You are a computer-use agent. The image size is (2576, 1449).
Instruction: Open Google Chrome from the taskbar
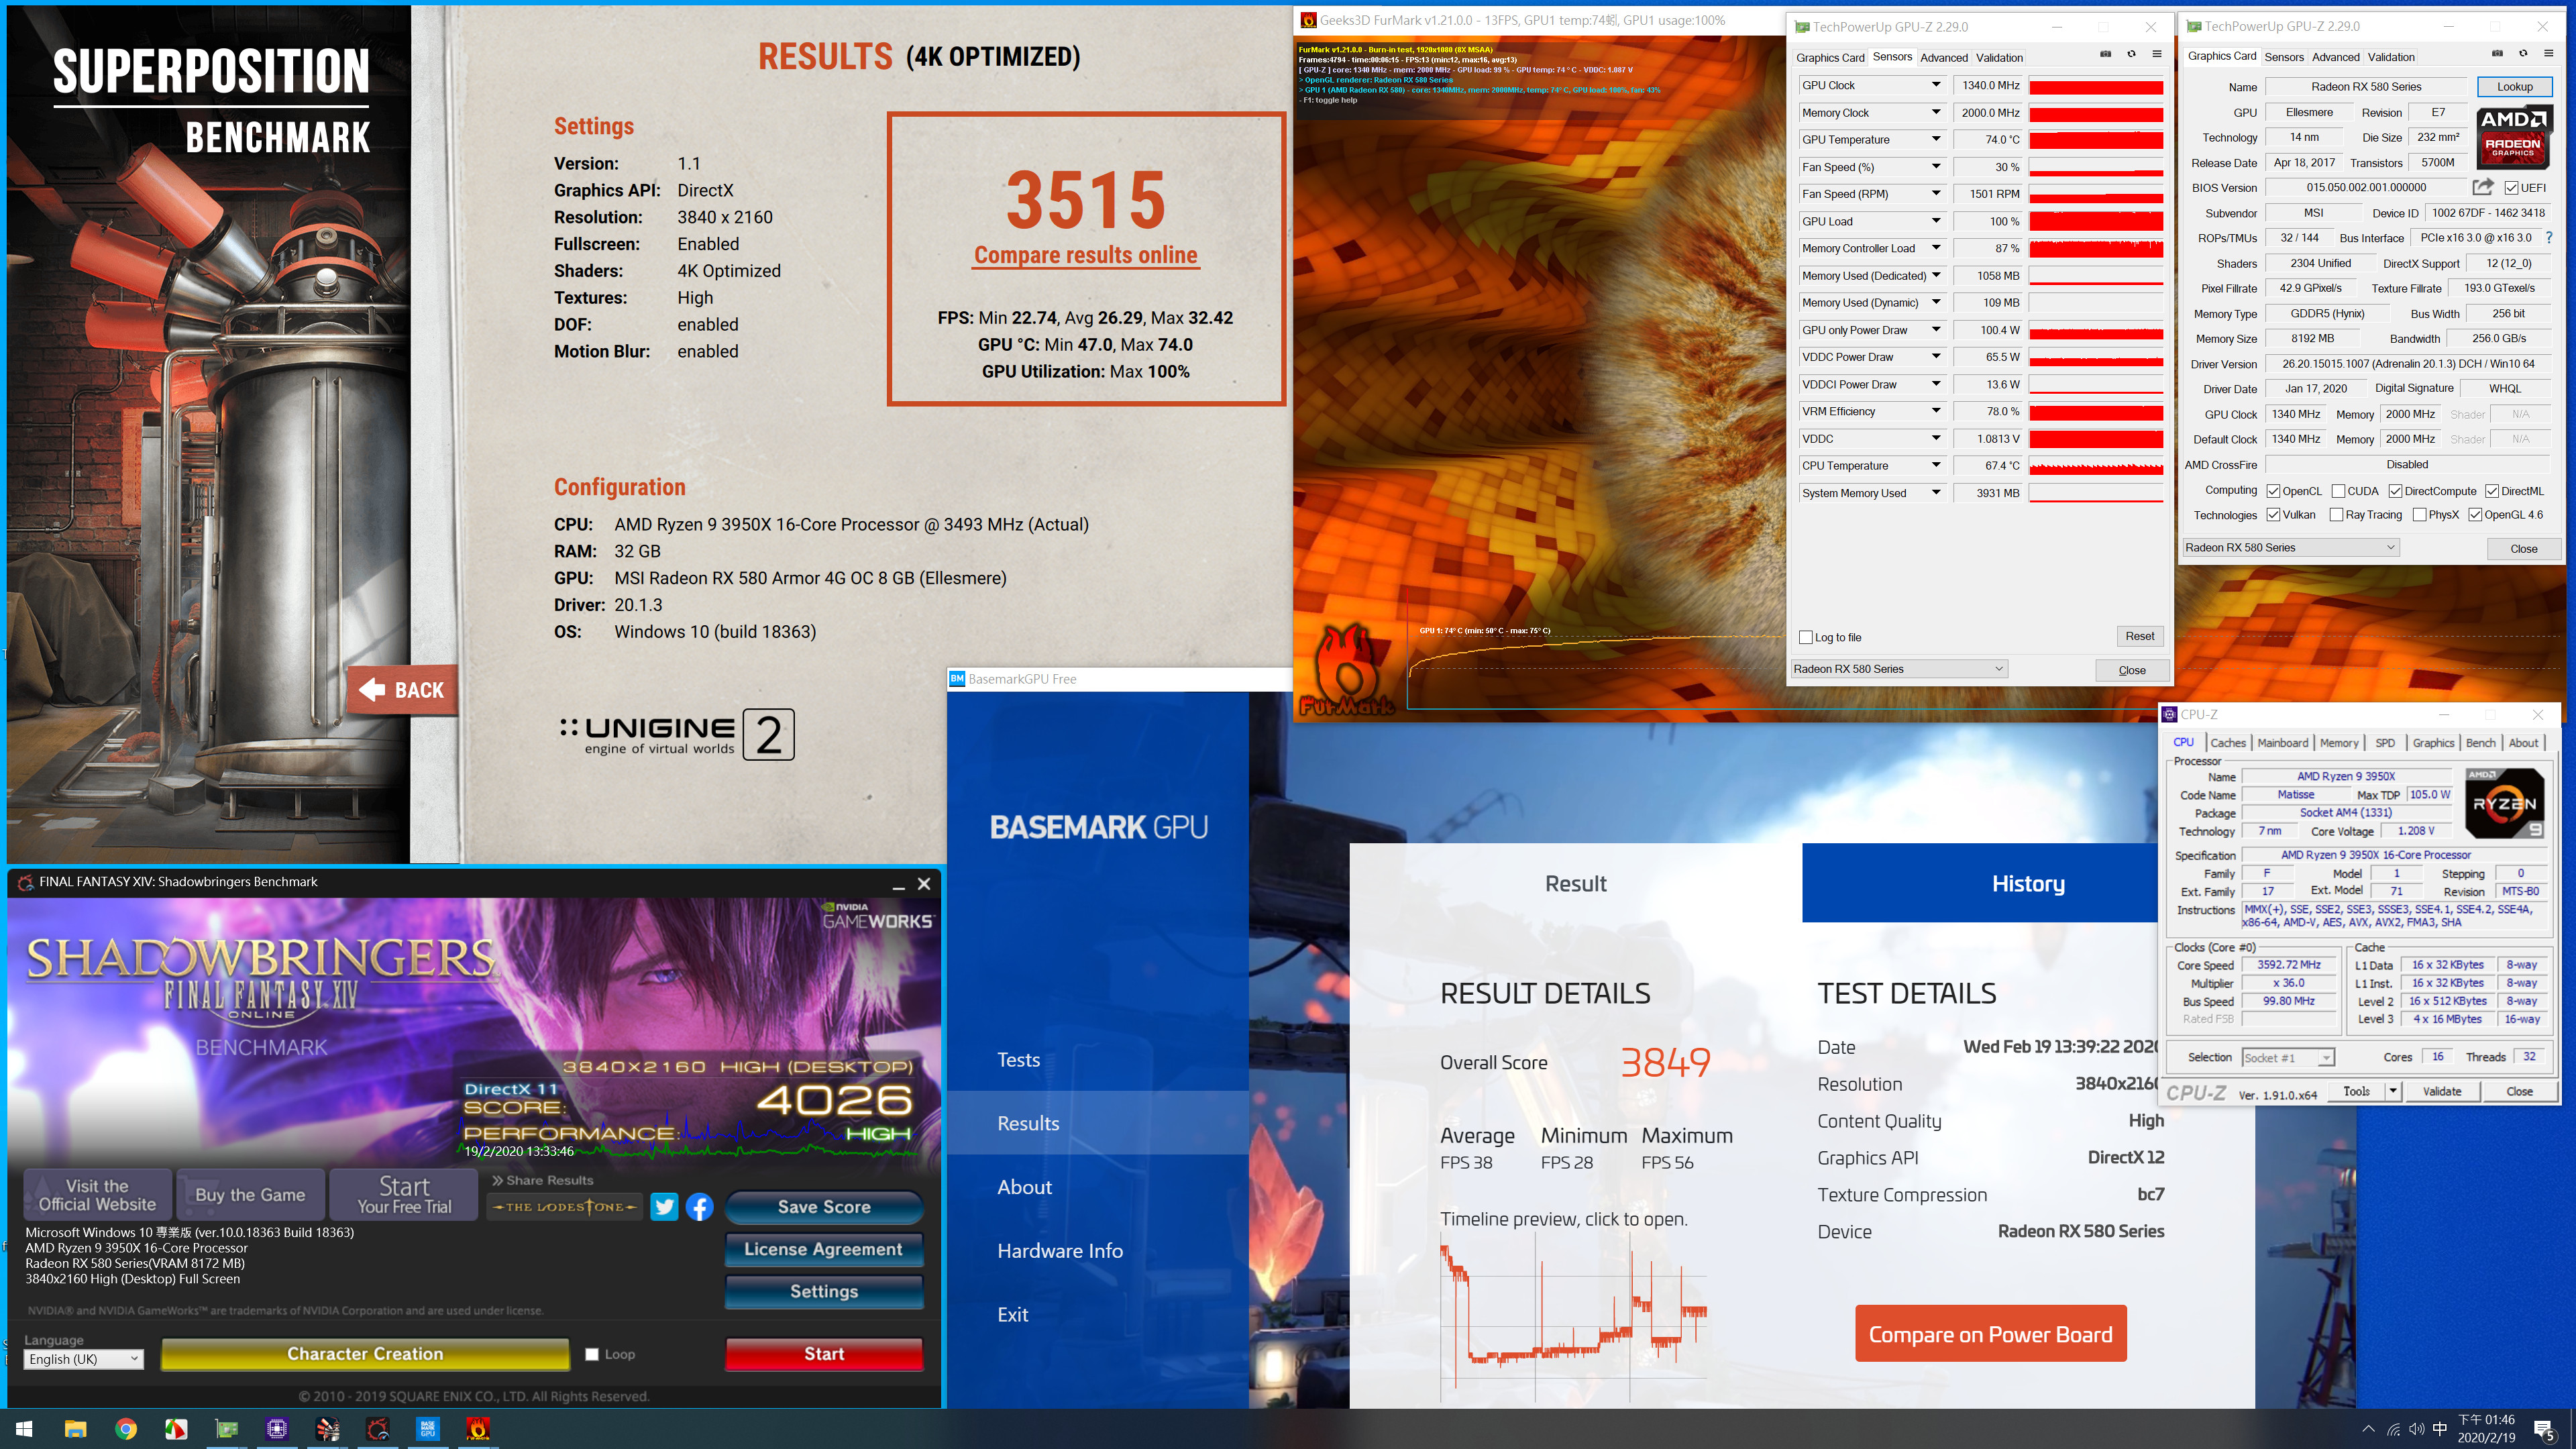pos(126,1429)
